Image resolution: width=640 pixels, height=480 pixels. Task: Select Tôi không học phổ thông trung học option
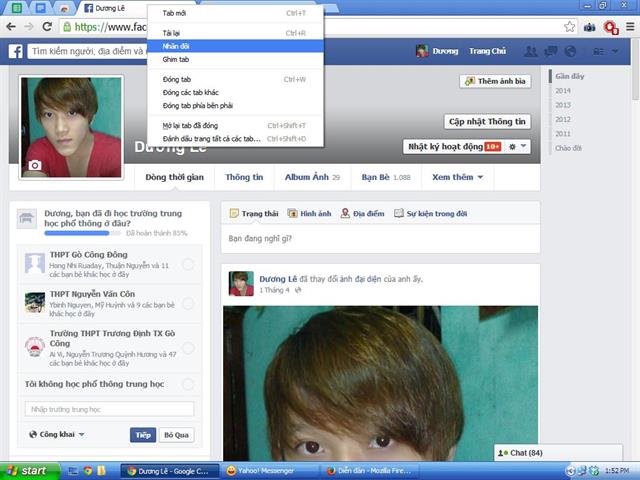(x=188, y=384)
